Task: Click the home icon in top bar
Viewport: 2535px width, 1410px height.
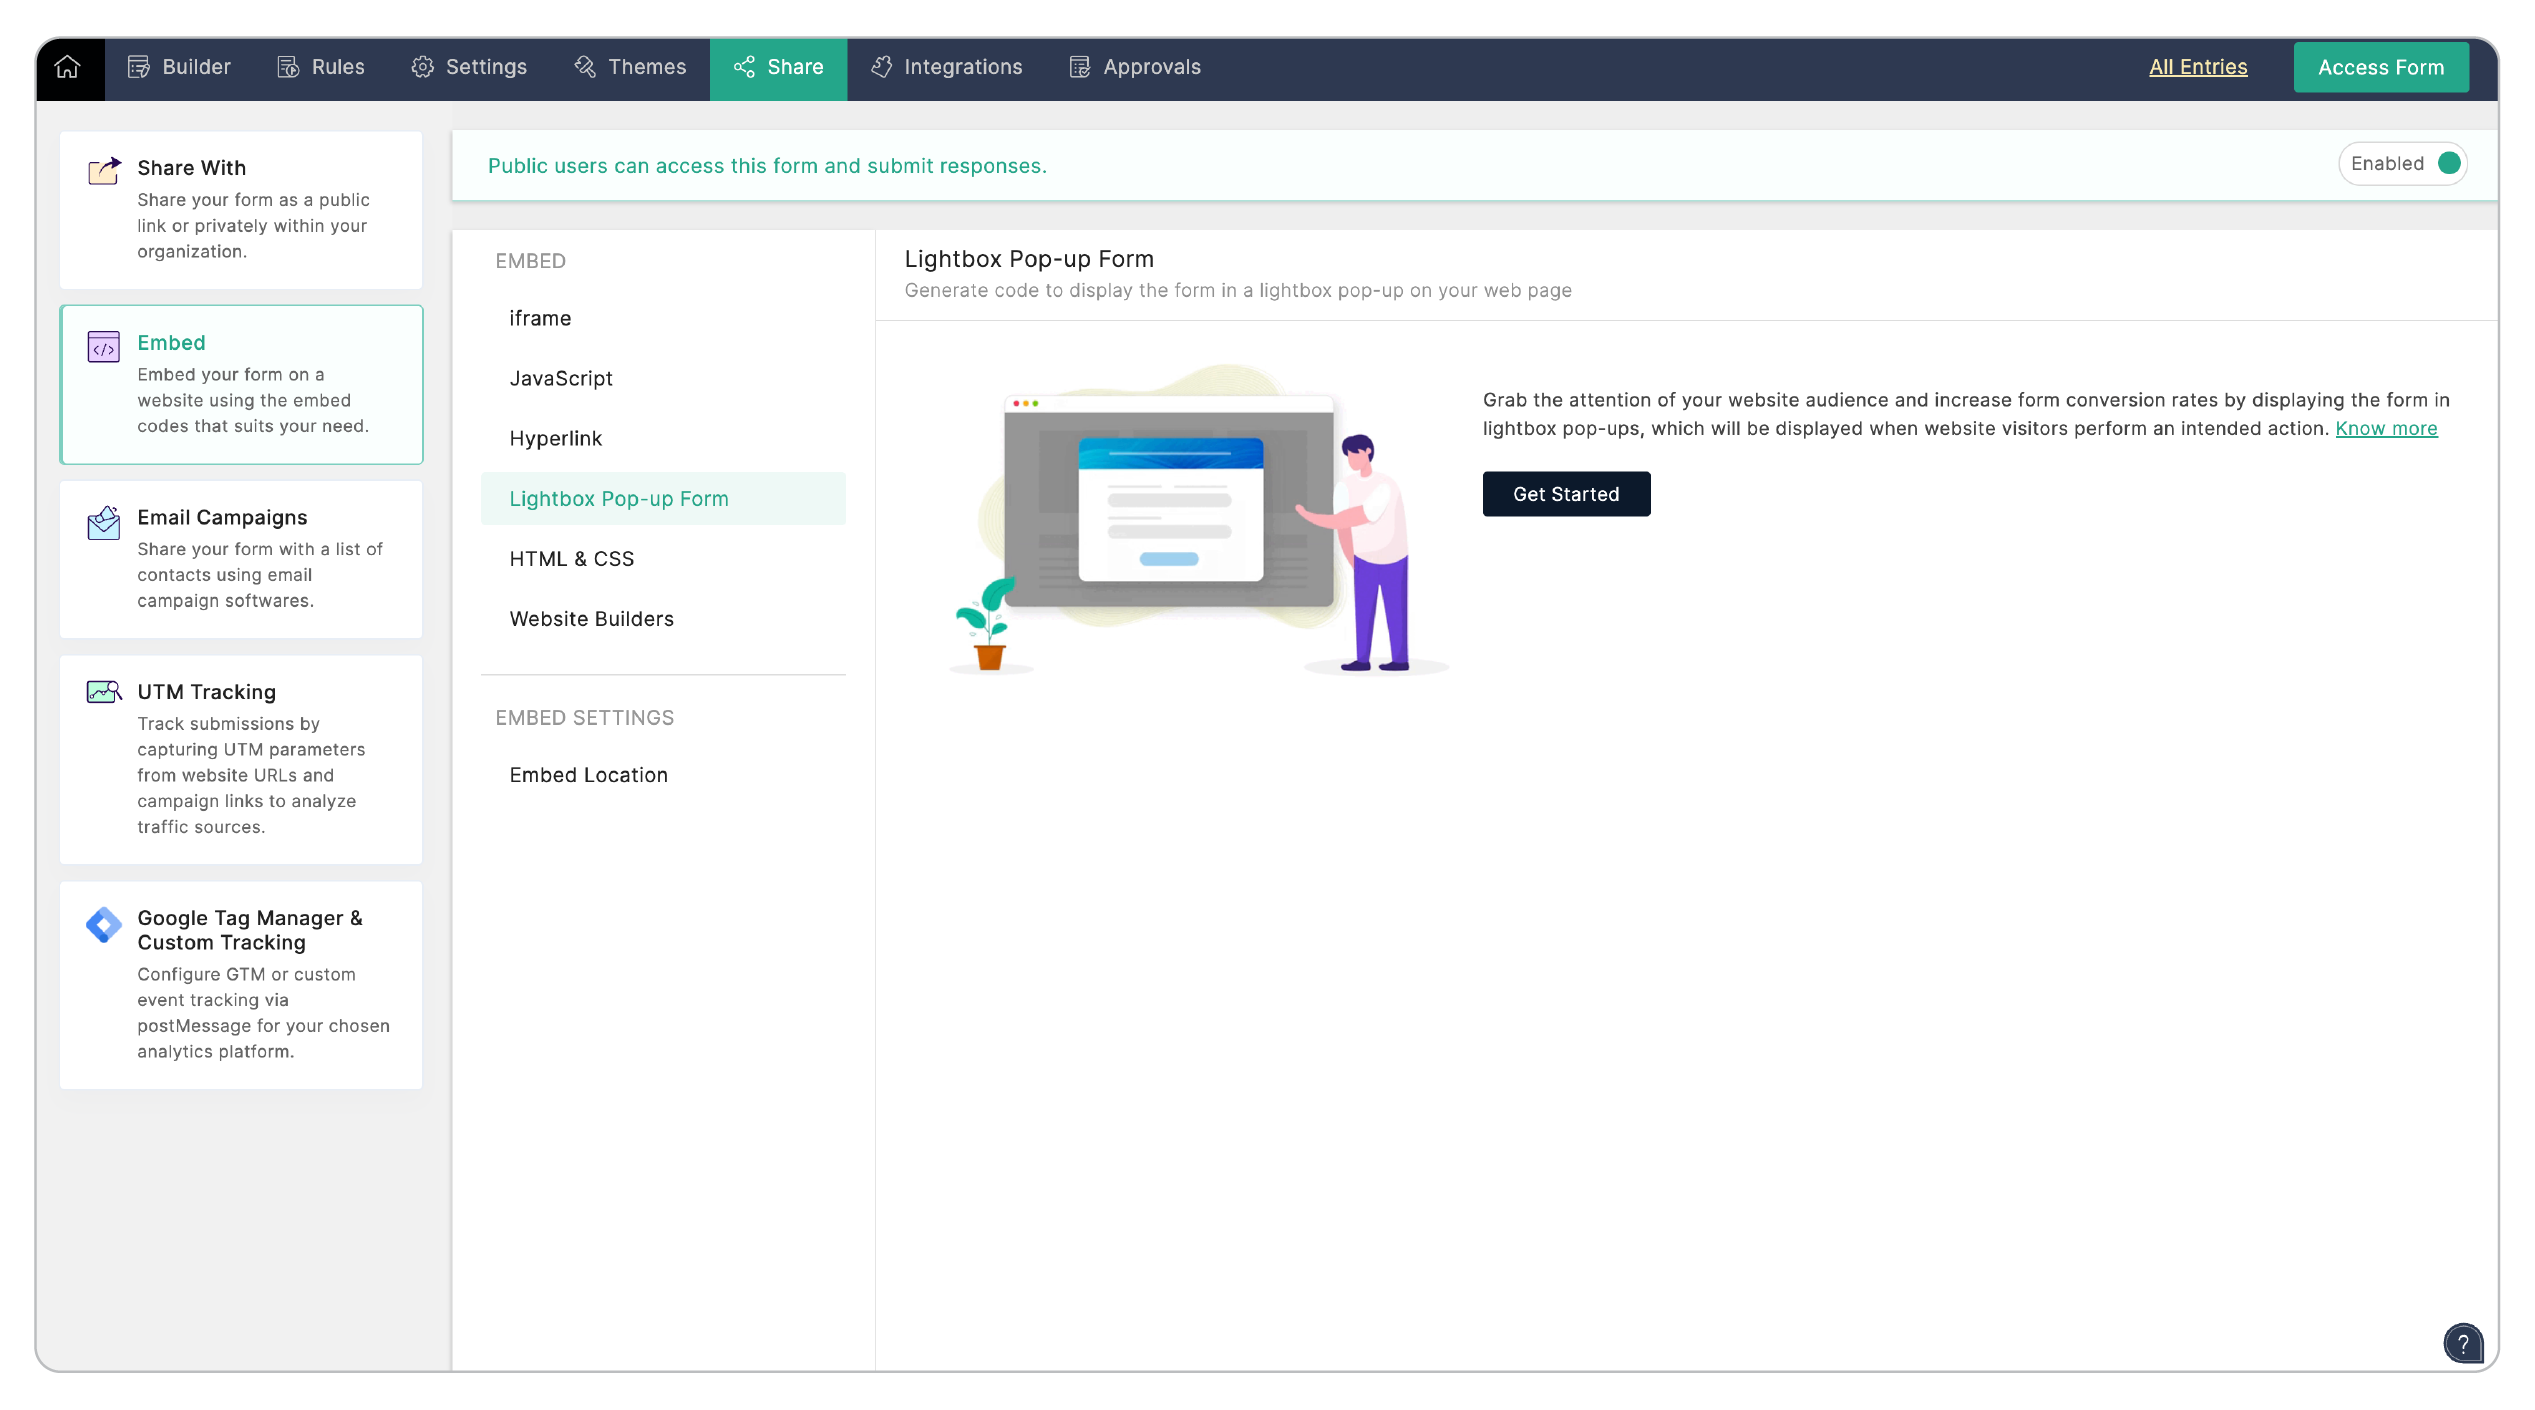Action: coord(68,67)
